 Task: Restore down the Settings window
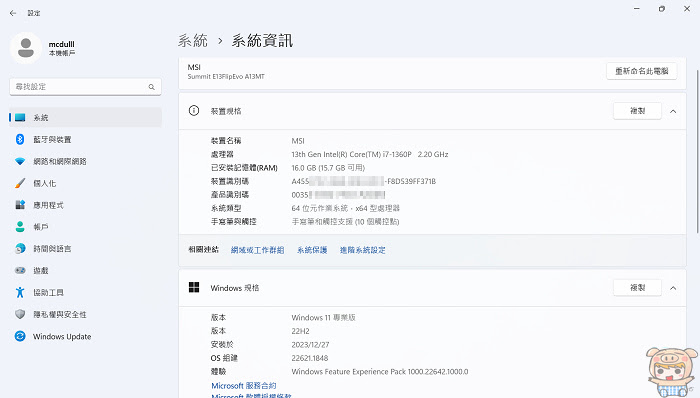662,8
